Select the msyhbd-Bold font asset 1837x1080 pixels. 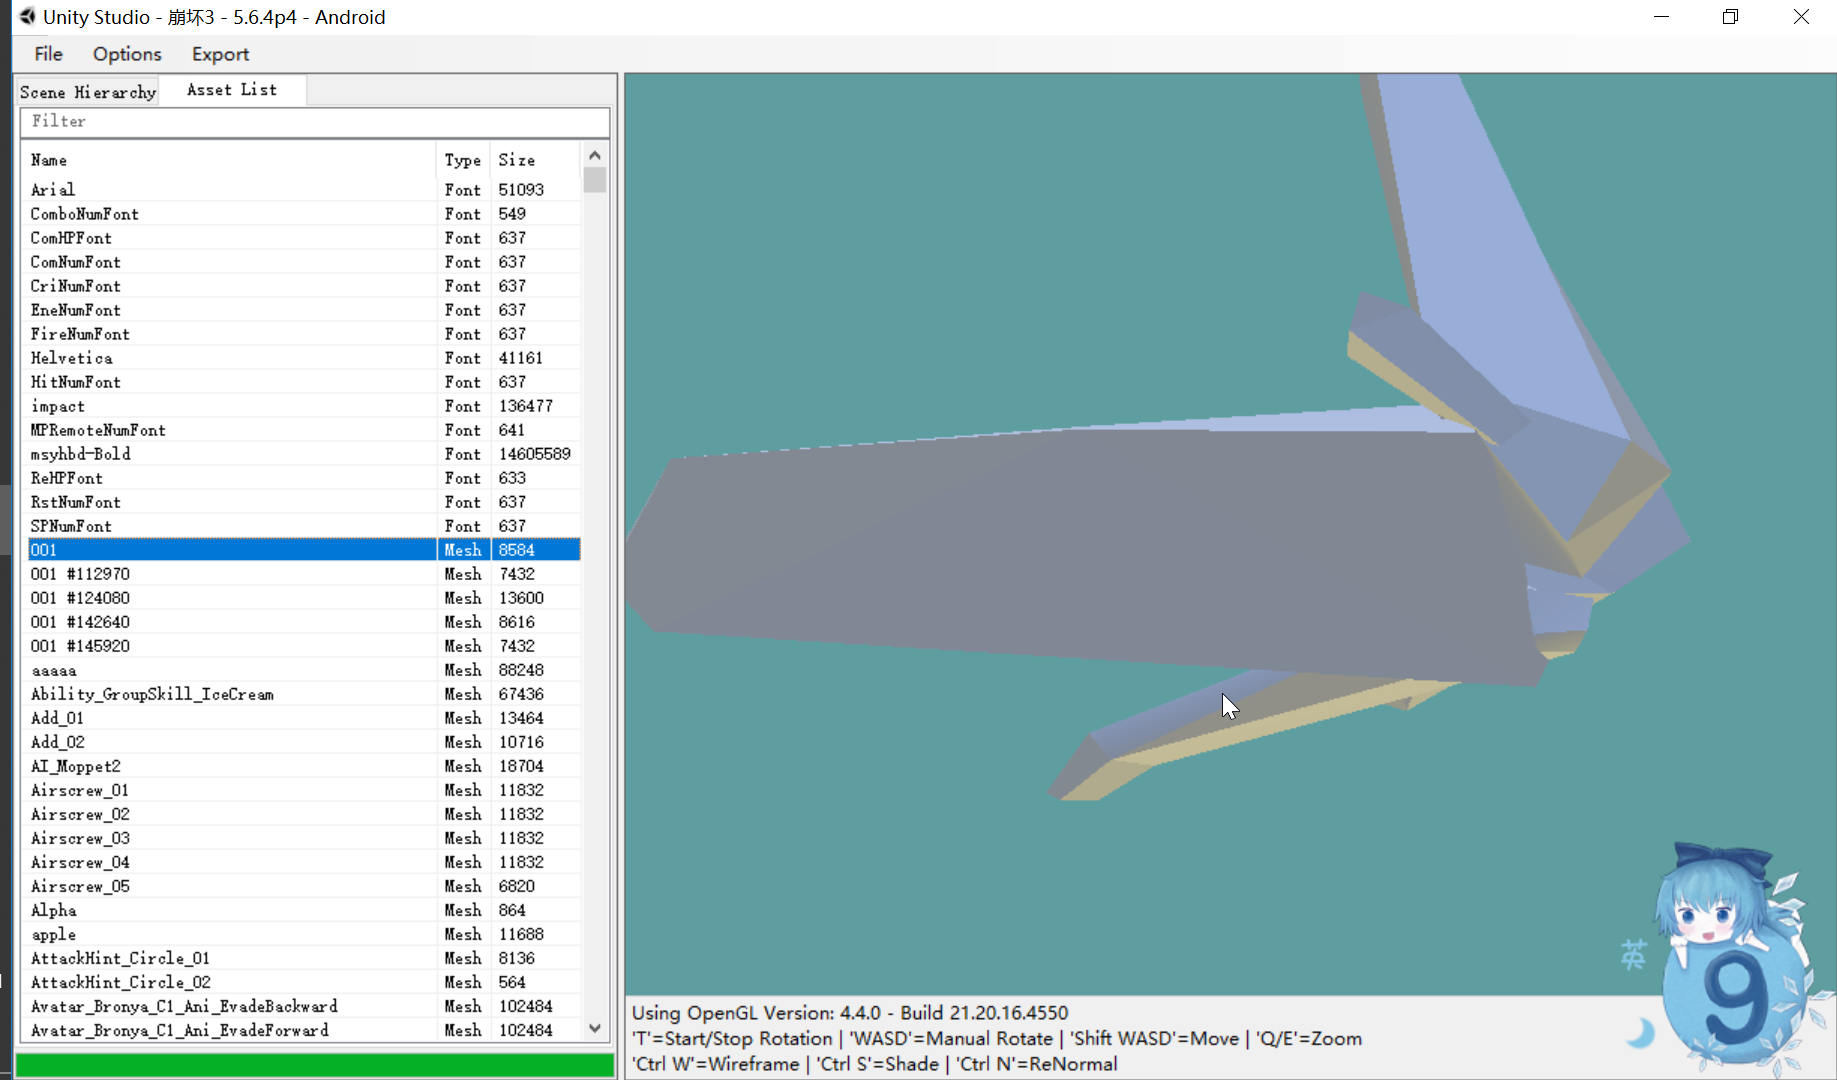pos(81,454)
